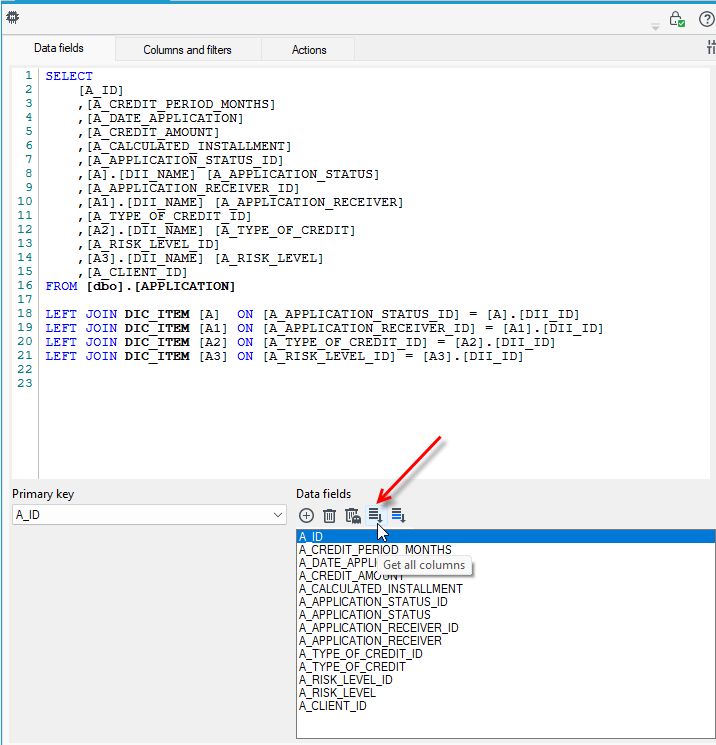This screenshot has width=716, height=745.
Task: Click [dbo].[APPLICATION] in the SQL editor
Action: click(x=161, y=286)
